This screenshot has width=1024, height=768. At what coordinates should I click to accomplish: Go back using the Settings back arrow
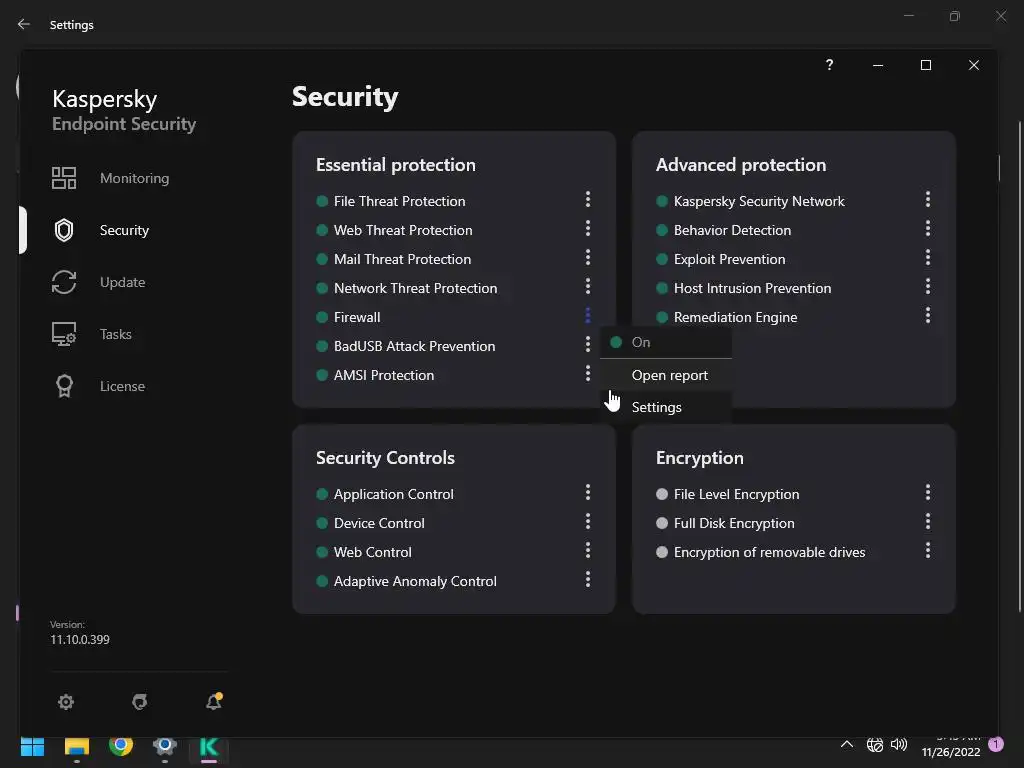pos(24,24)
